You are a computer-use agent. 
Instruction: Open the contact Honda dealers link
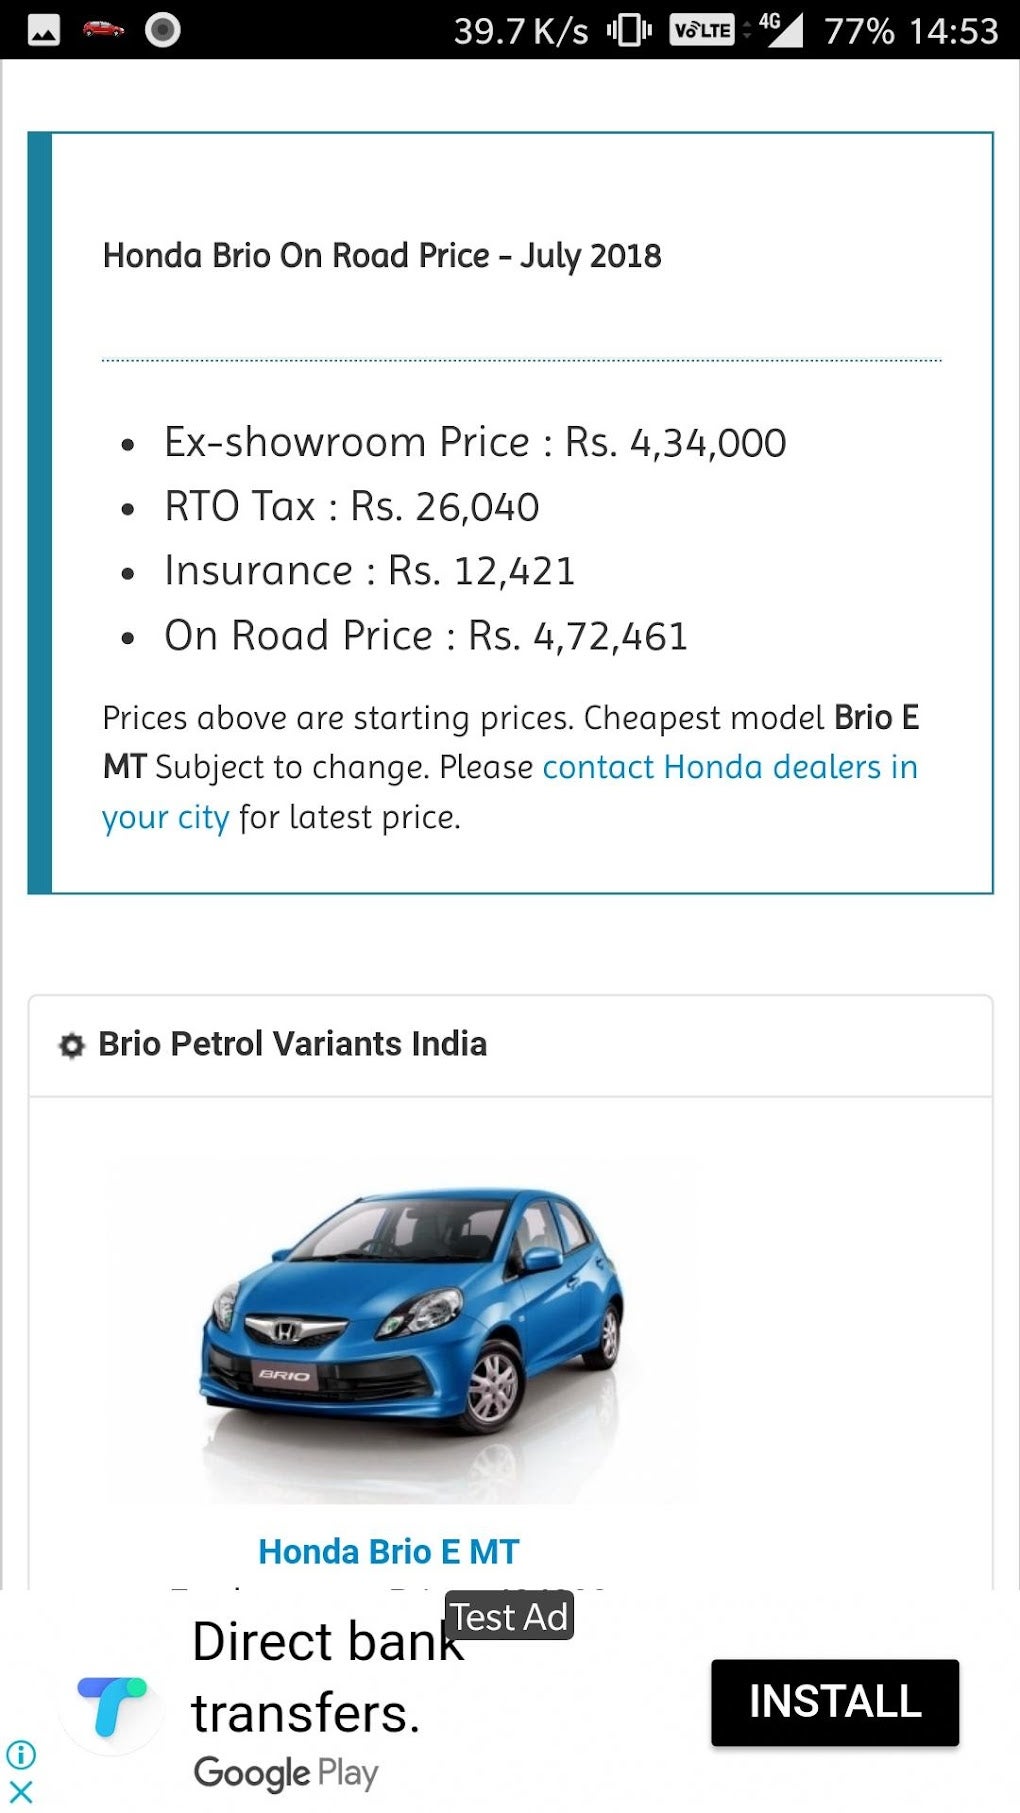729,768
